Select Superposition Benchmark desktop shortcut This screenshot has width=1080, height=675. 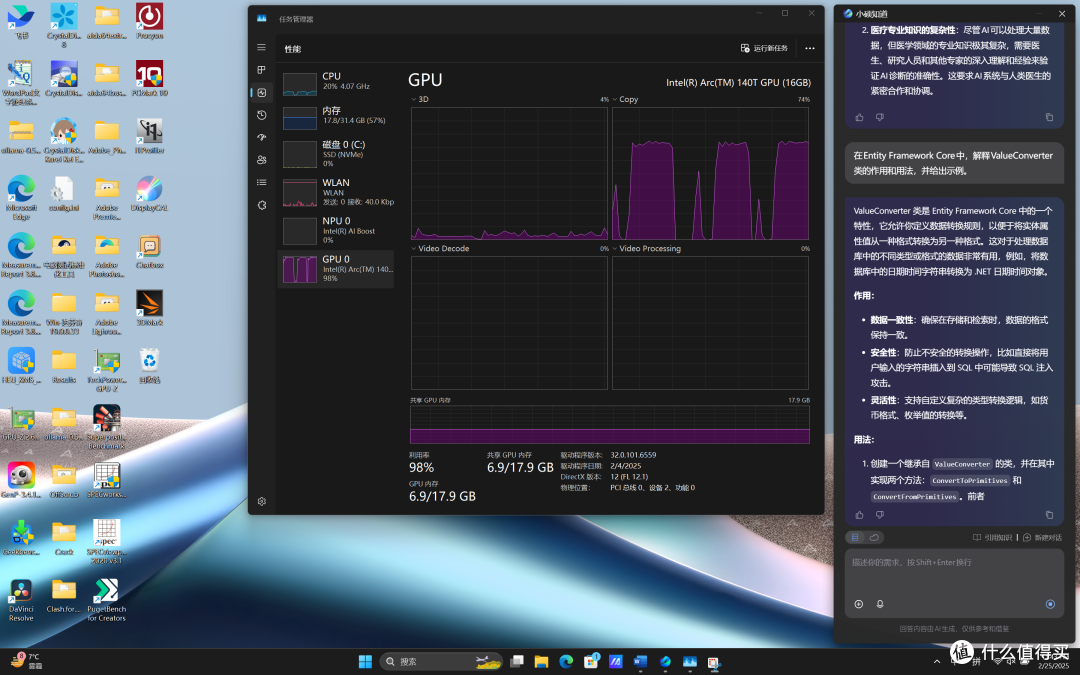[107, 427]
